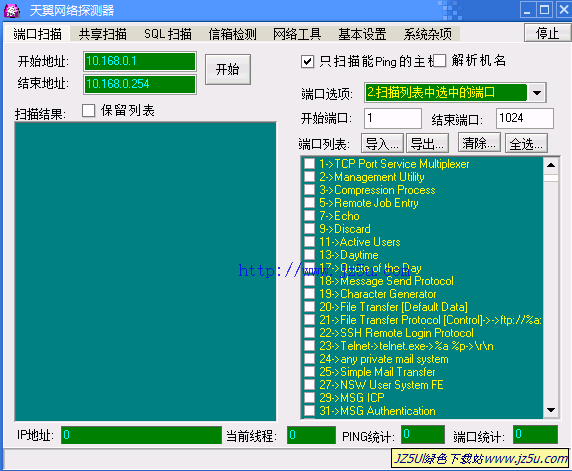The image size is (572, 471).
Task: Check port 13 Daytime
Action: pos(309,255)
